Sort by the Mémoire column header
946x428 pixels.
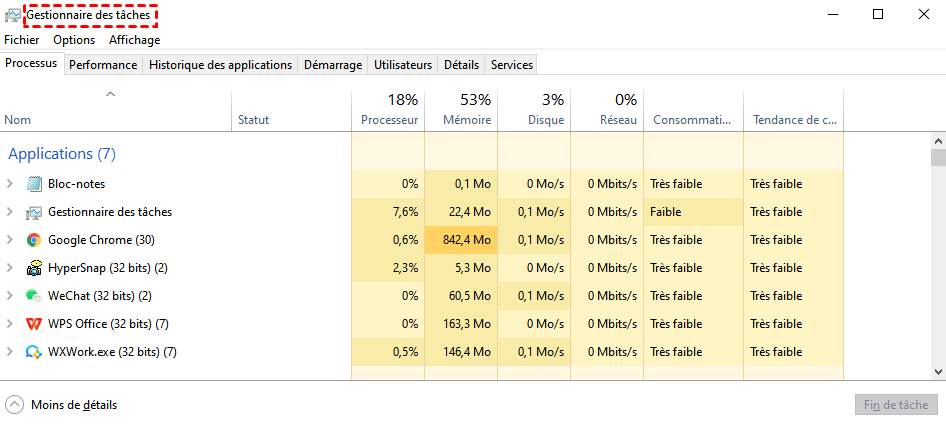point(466,110)
